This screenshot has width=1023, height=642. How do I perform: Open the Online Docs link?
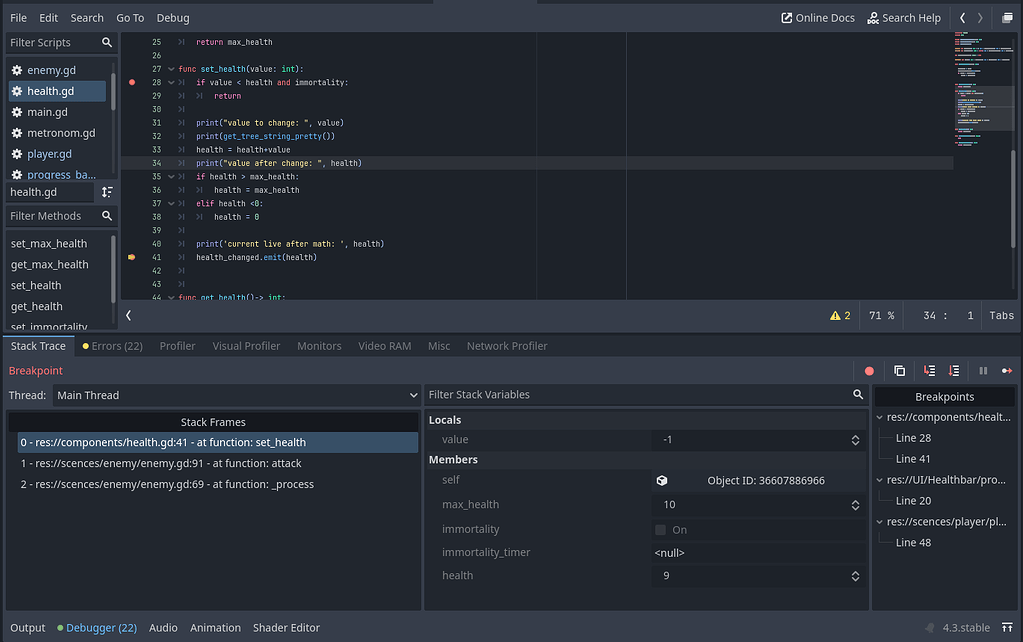tap(816, 17)
